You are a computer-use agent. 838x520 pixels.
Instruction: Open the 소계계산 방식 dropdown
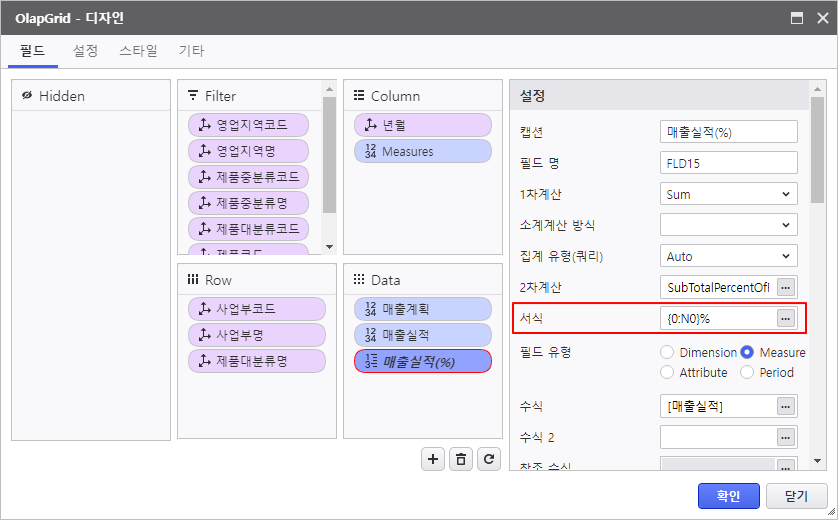tap(728, 225)
